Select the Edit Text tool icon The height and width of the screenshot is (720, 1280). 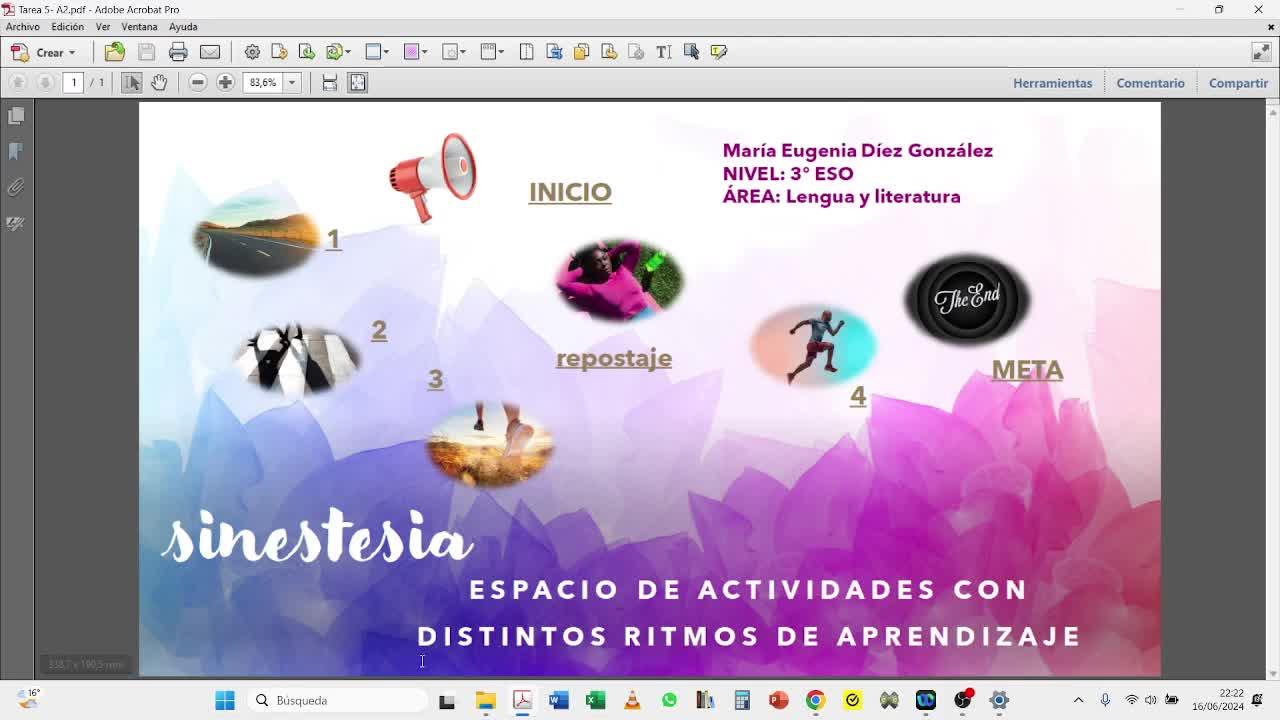pyautogui.click(x=663, y=52)
